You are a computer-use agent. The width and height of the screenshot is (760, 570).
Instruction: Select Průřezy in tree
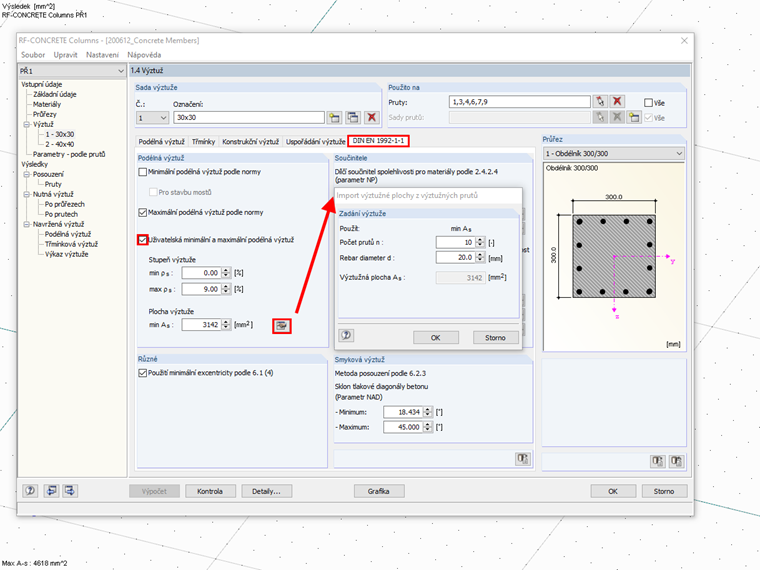pos(45,114)
